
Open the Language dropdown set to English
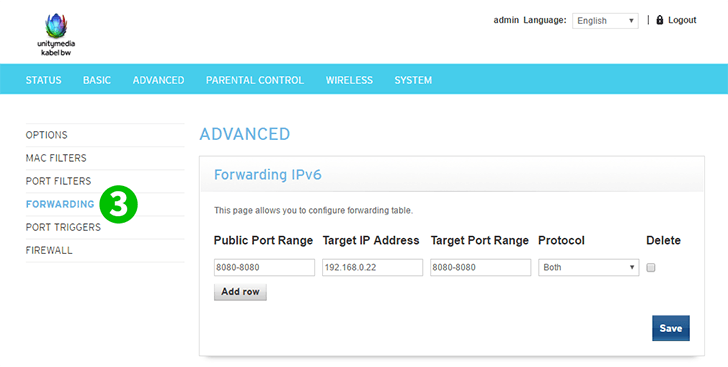tap(605, 20)
